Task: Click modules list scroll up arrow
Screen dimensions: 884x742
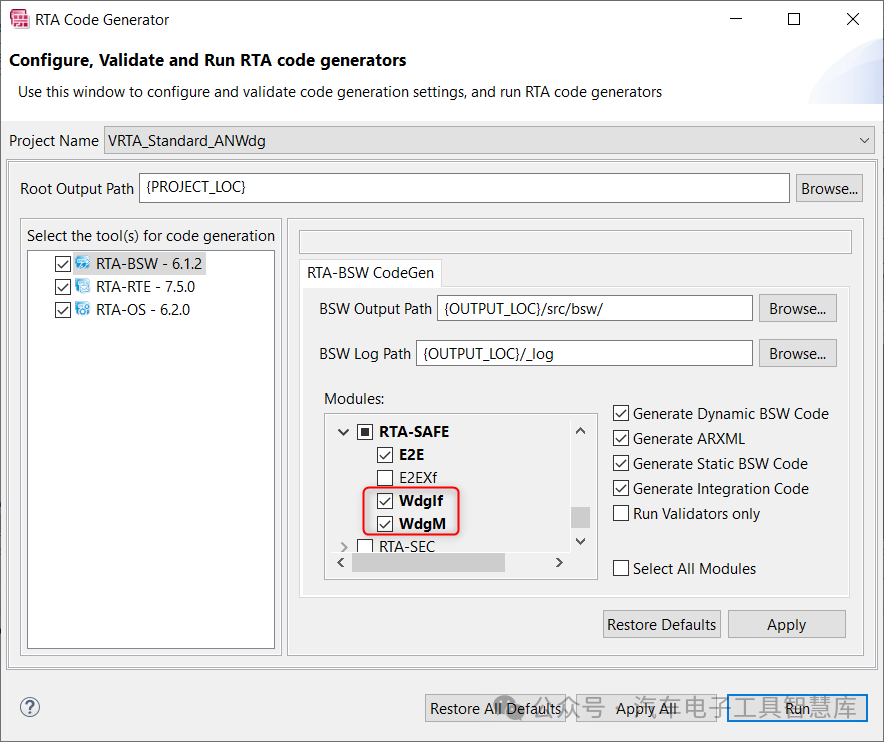Action: pyautogui.click(x=580, y=431)
